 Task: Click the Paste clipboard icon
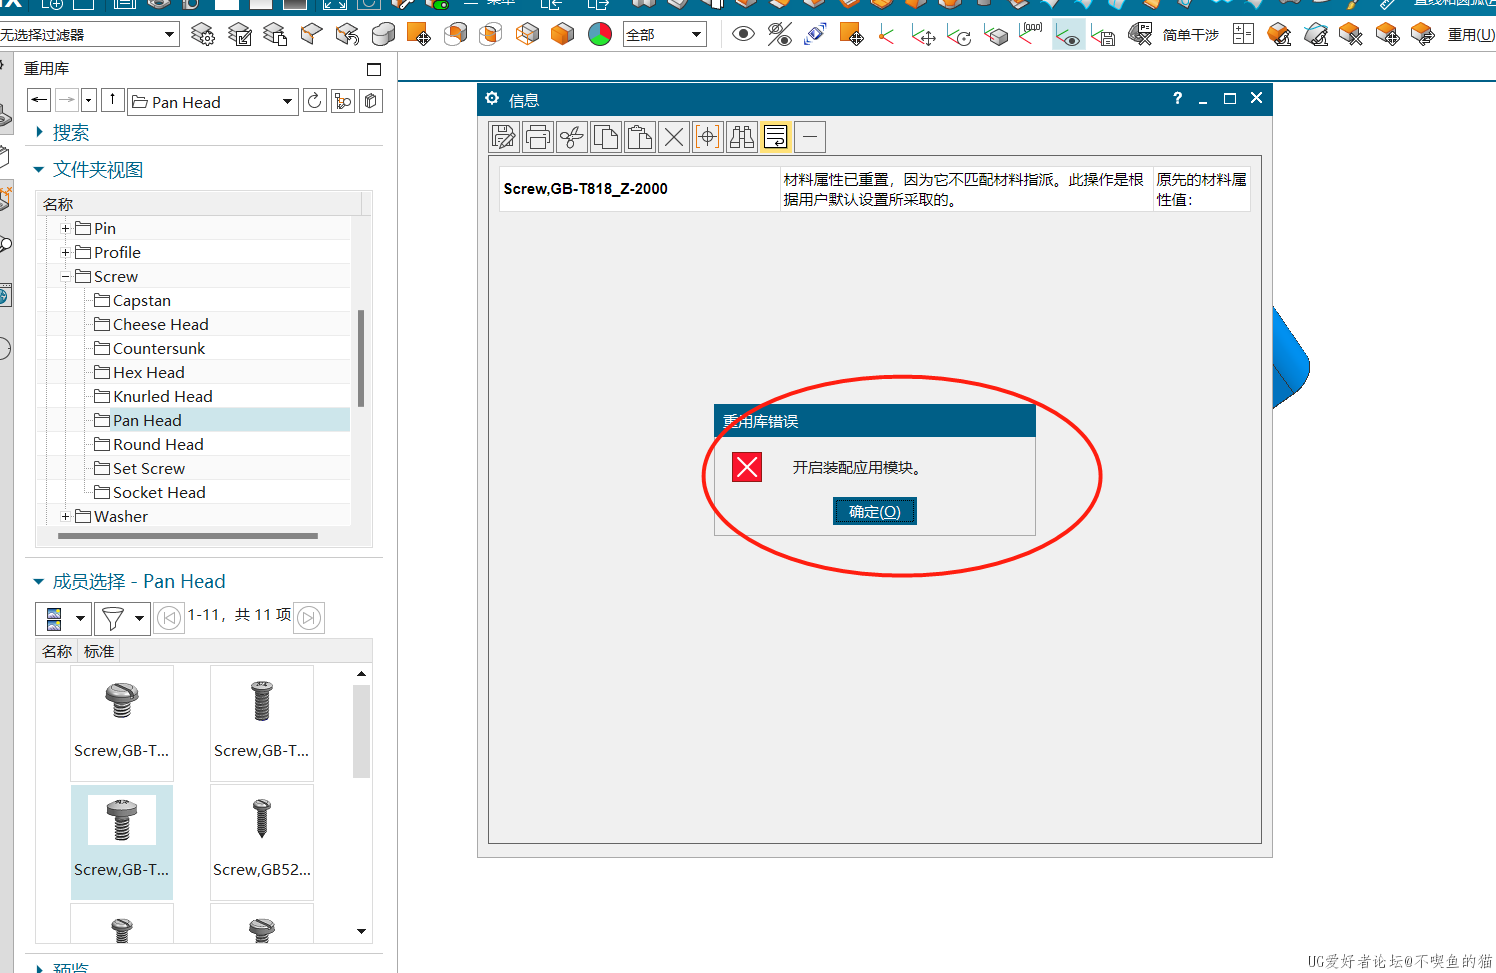(640, 137)
